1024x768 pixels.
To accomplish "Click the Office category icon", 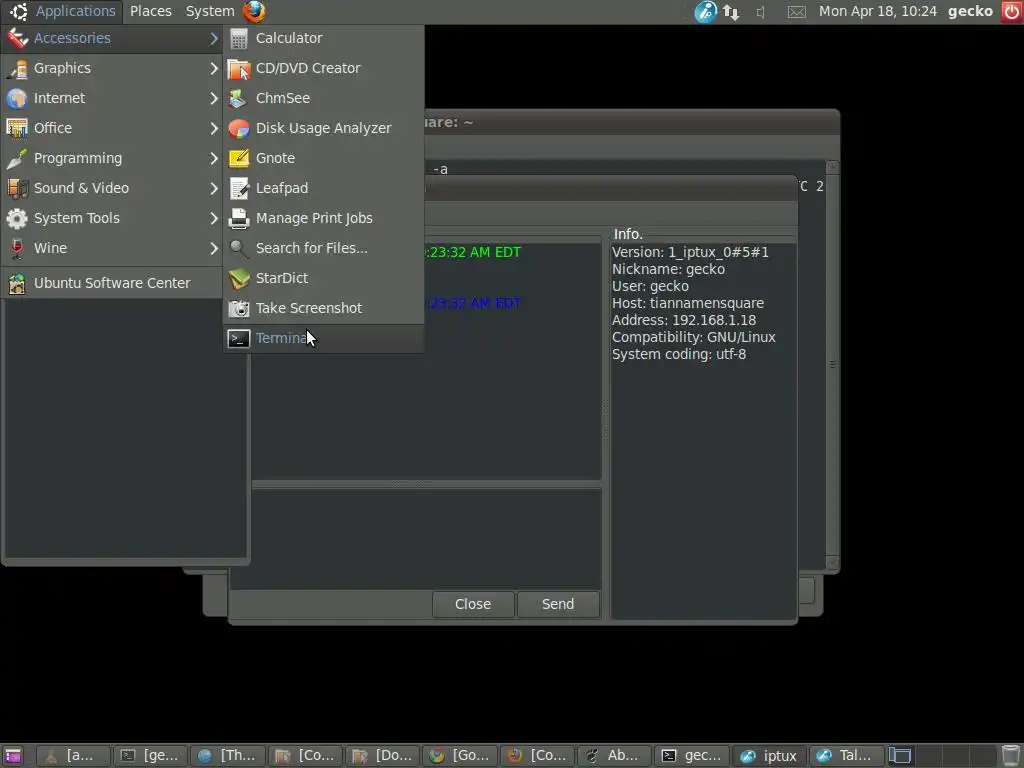I will pos(17,129).
